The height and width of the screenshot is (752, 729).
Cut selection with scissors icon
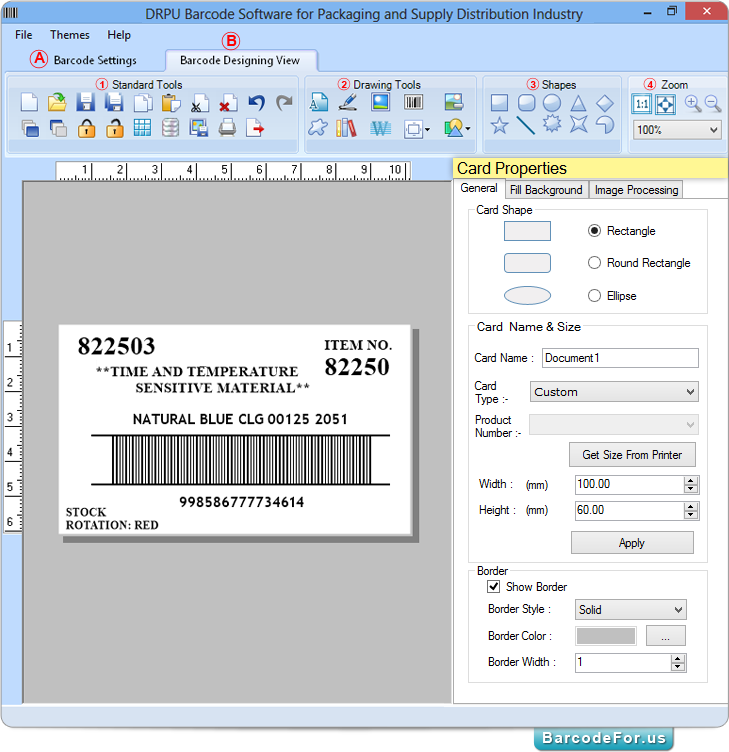[x=200, y=102]
